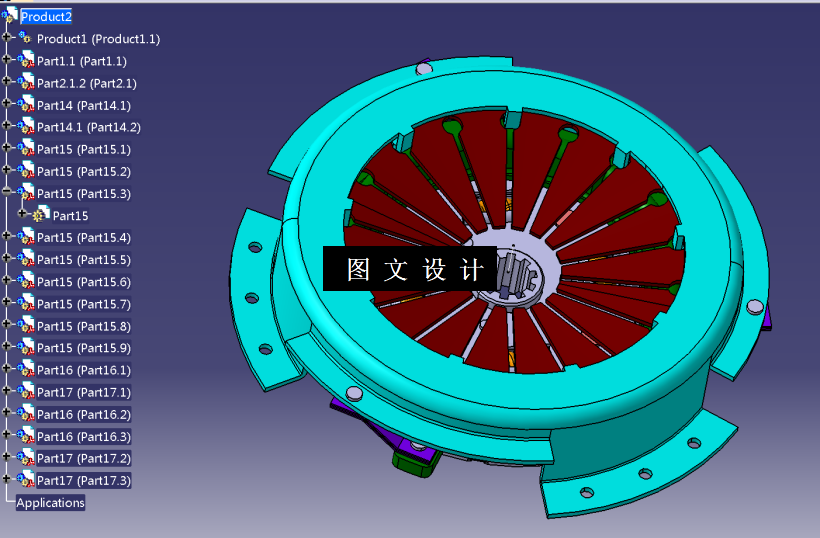The image size is (820, 538).
Task: Click the Part14 (Part14.1) part icon
Action: 26,104
